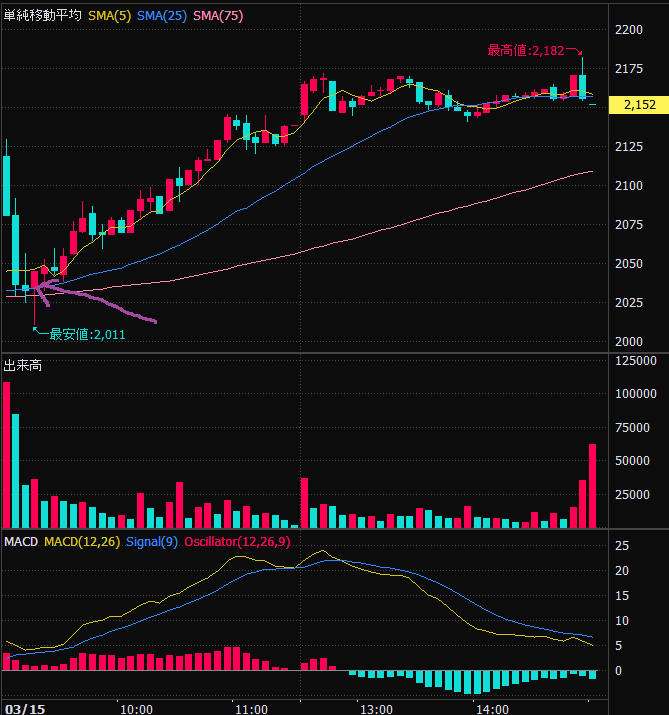Click the 2100 price axis label
669x715 pixels.
pyautogui.click(x=628, y=186)
